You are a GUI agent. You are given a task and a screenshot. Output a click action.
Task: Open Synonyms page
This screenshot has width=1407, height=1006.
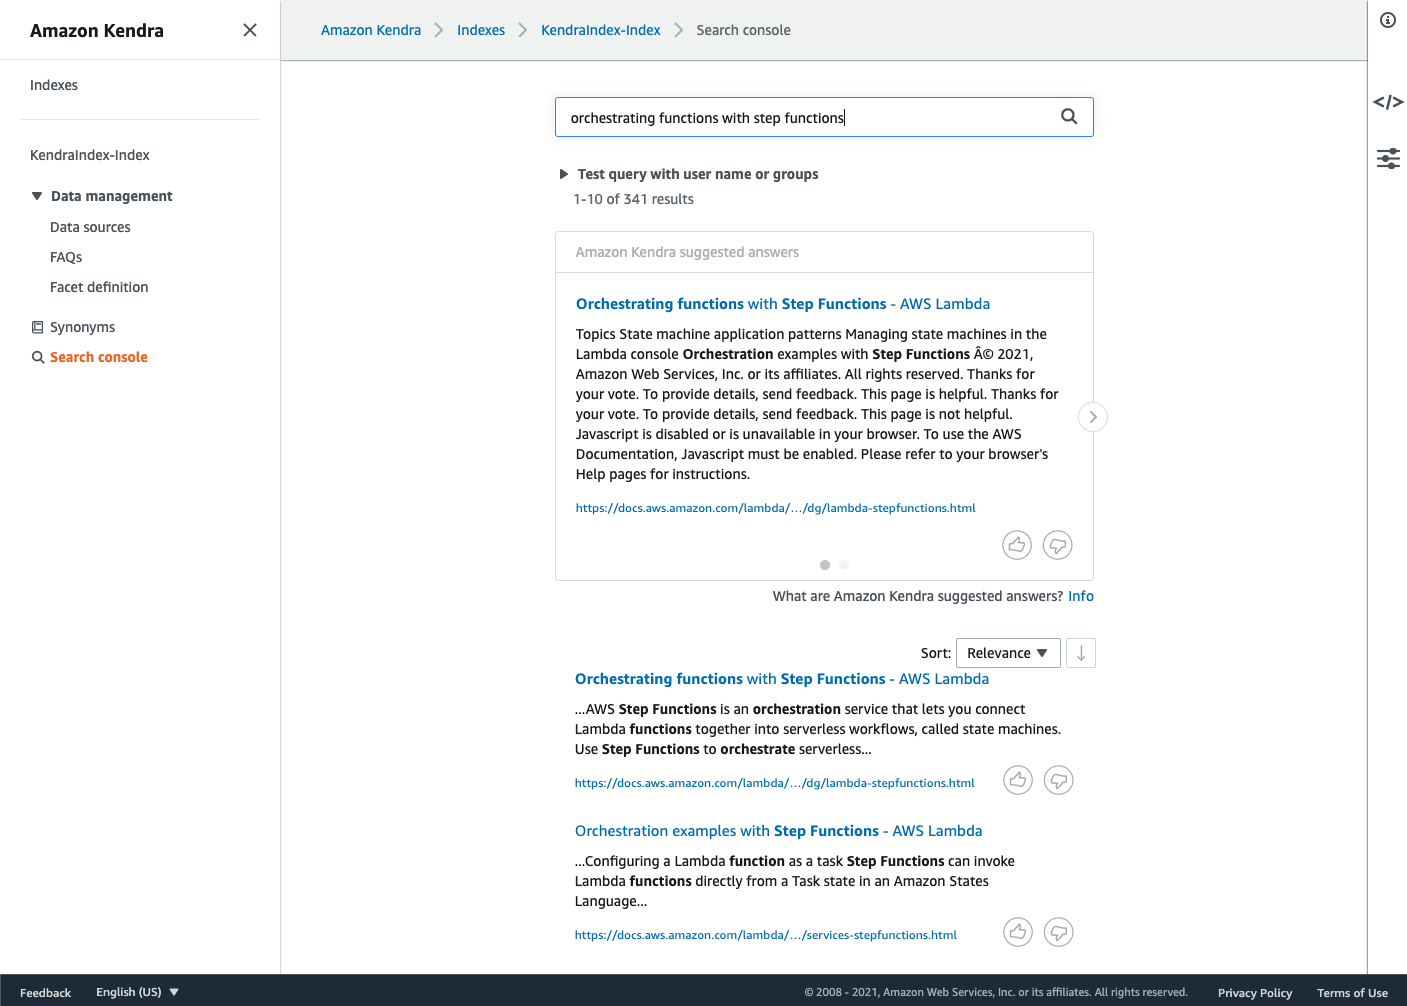(82, 327)
